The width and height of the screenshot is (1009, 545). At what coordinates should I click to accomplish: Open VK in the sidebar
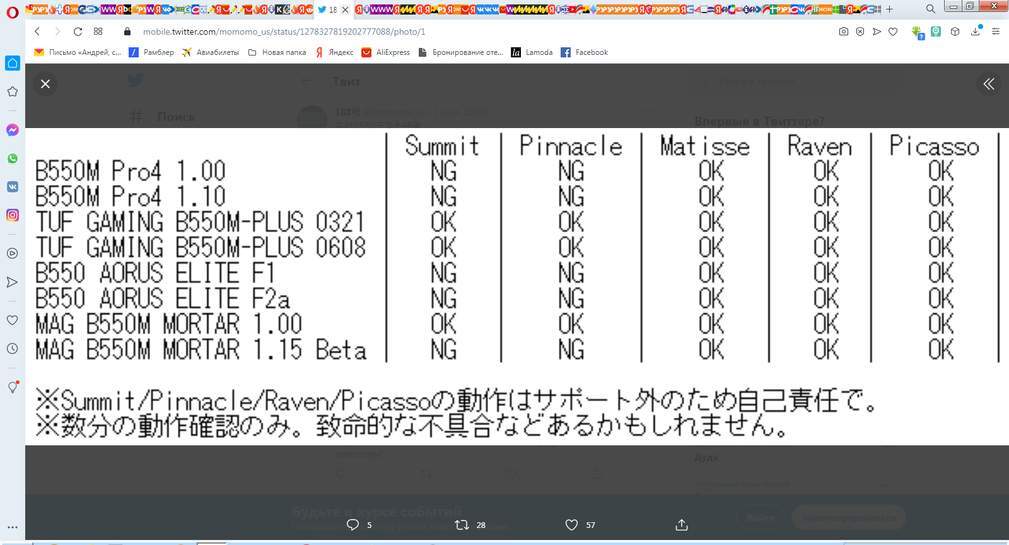click(12, 187)
